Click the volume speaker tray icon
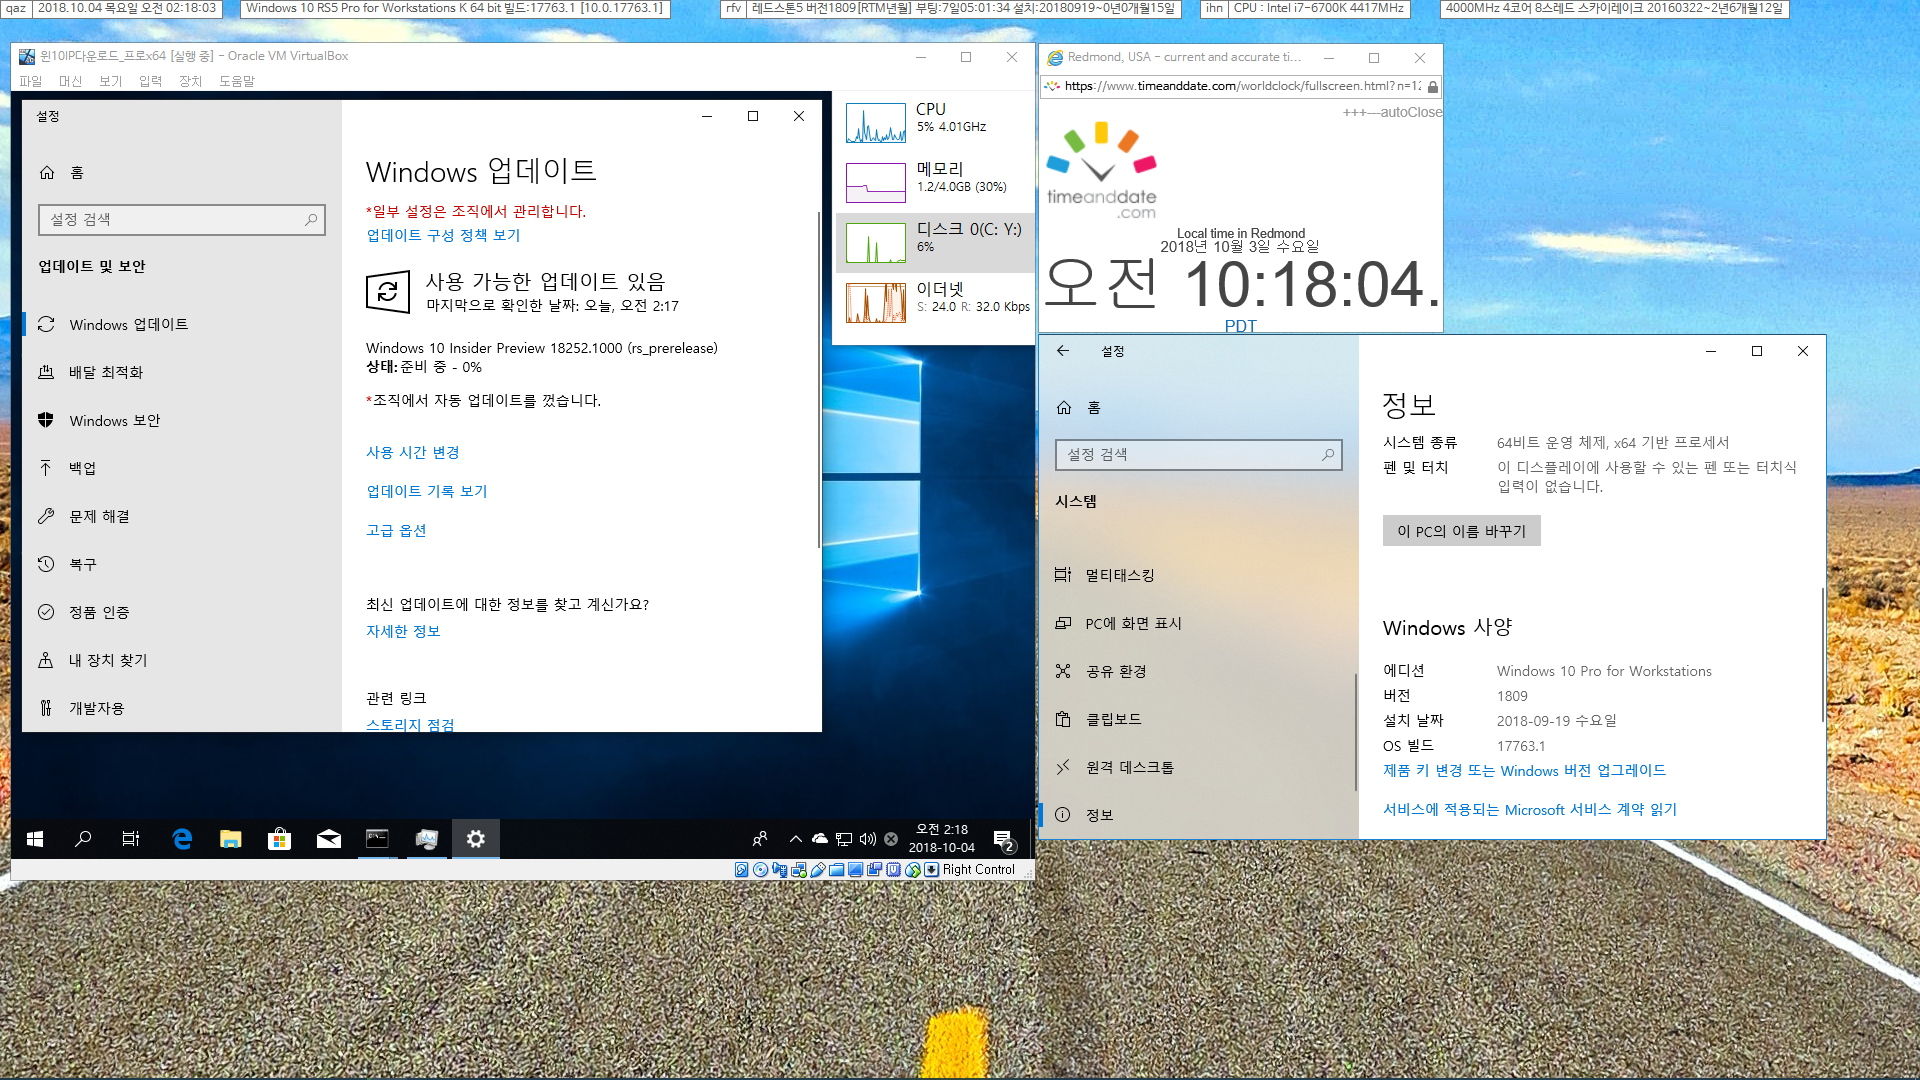Screen dimensions: 1920x1080 click(867, 839)
